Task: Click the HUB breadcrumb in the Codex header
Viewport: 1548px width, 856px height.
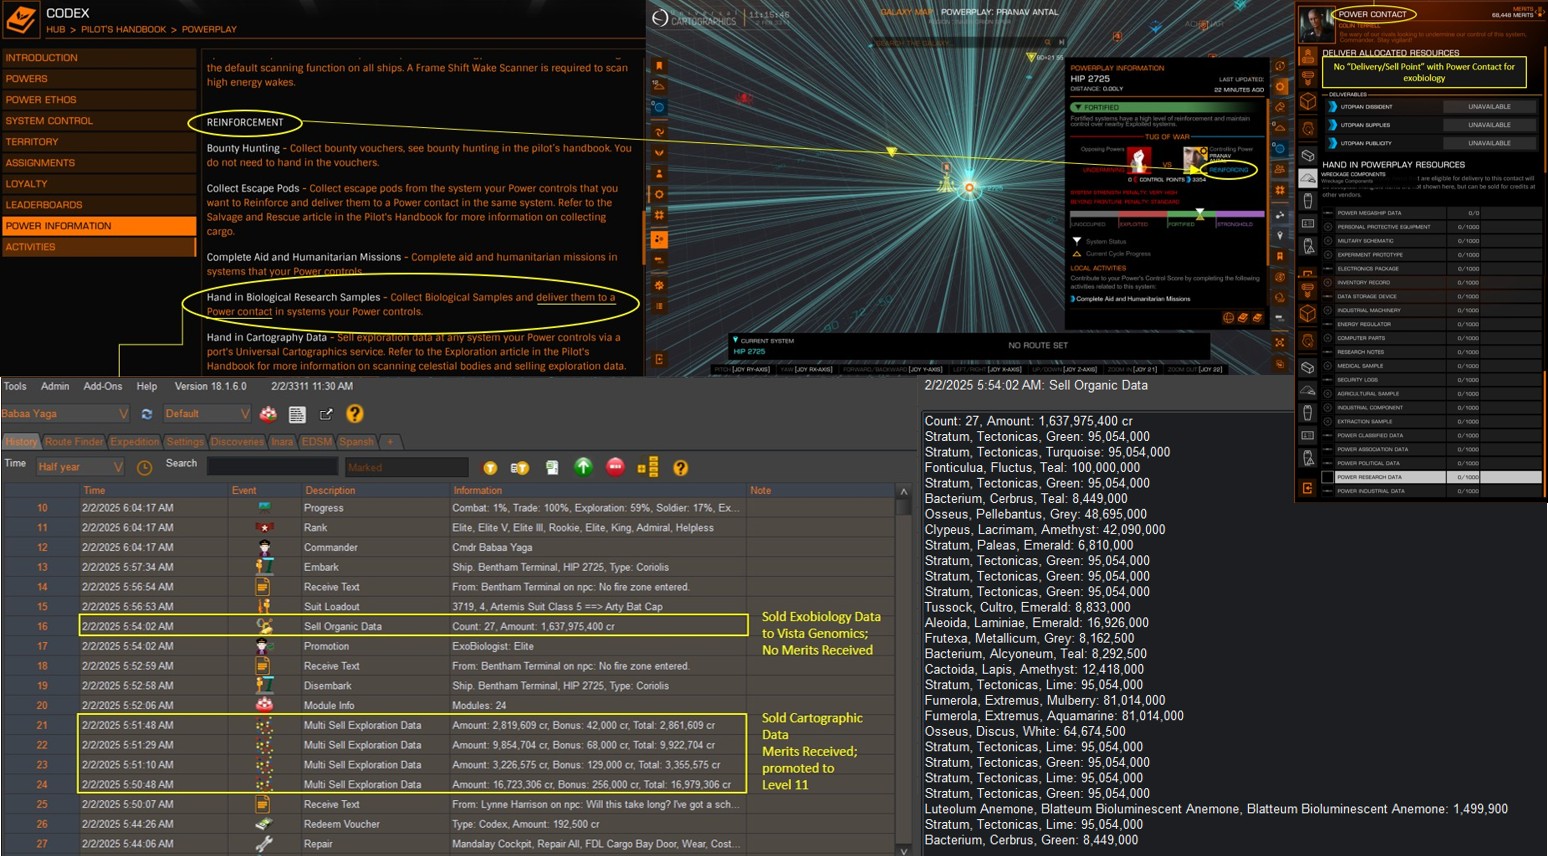Action: pyautogui.click(x=55, y=29)
